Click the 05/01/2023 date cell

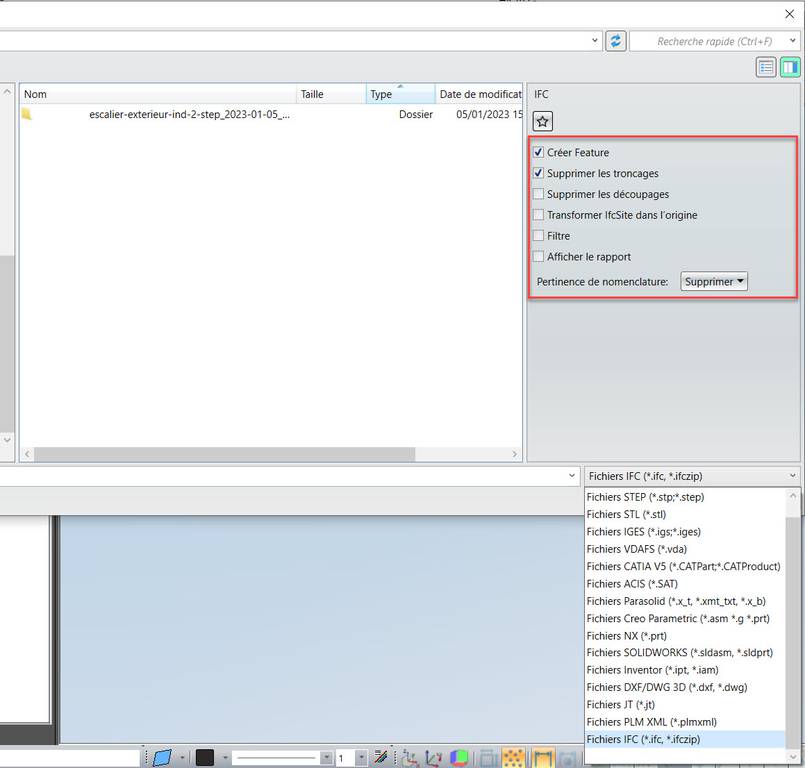pos(489,114)
